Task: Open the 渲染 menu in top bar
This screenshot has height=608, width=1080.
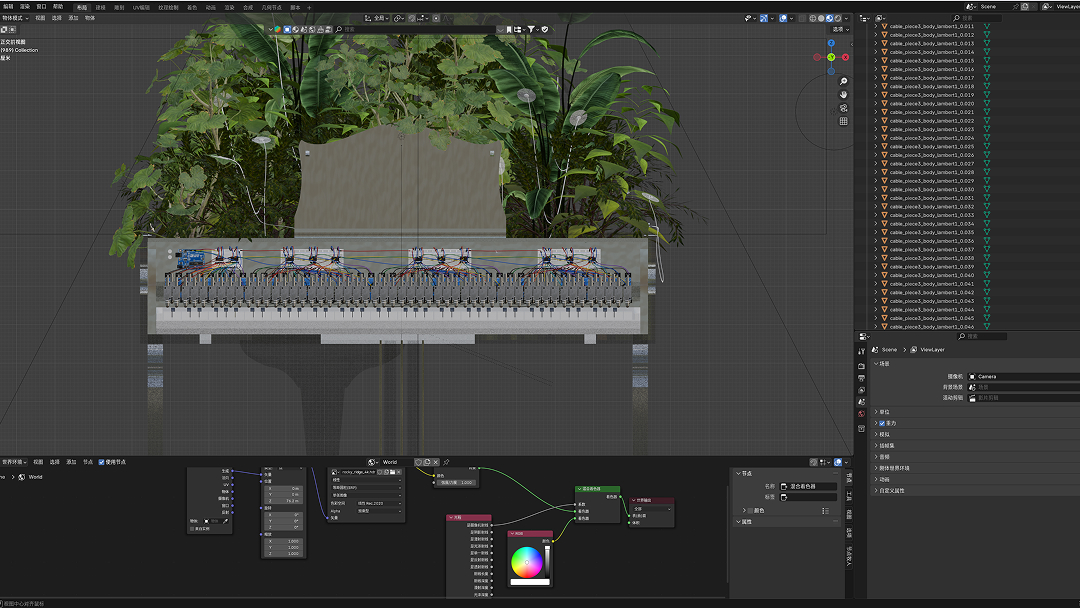Action: point(25,6)
